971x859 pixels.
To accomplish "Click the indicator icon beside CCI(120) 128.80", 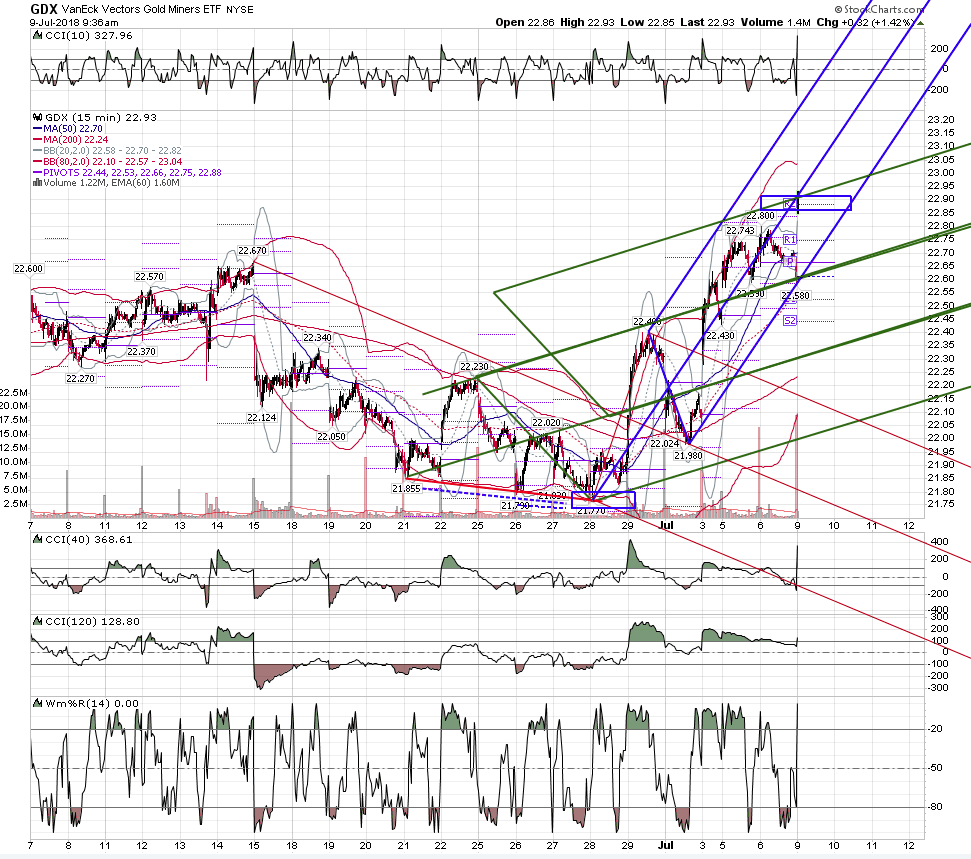I will point(37,621).
